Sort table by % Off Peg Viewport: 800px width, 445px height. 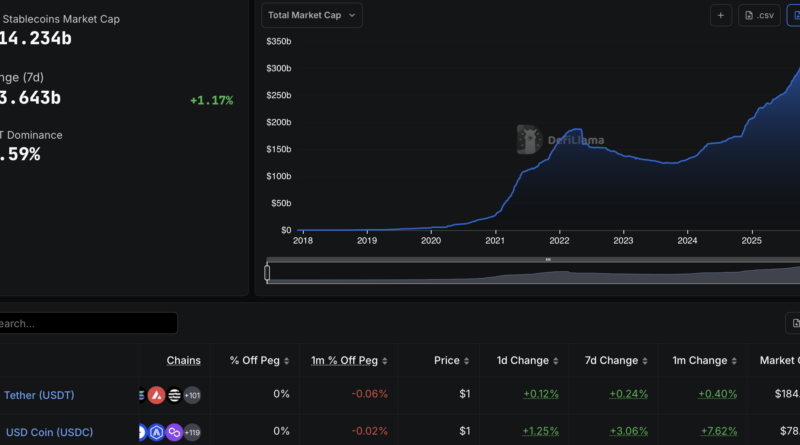pyautogui.click(x=261, y=360)
